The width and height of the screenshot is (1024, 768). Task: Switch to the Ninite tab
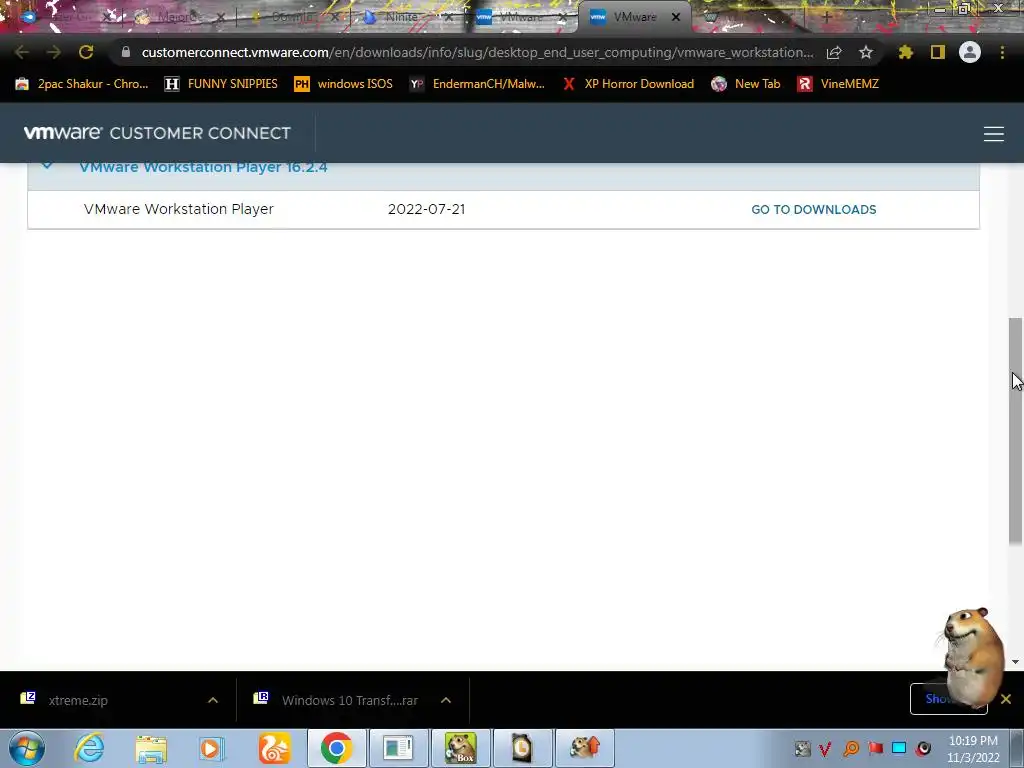click(x=400, y=17)
